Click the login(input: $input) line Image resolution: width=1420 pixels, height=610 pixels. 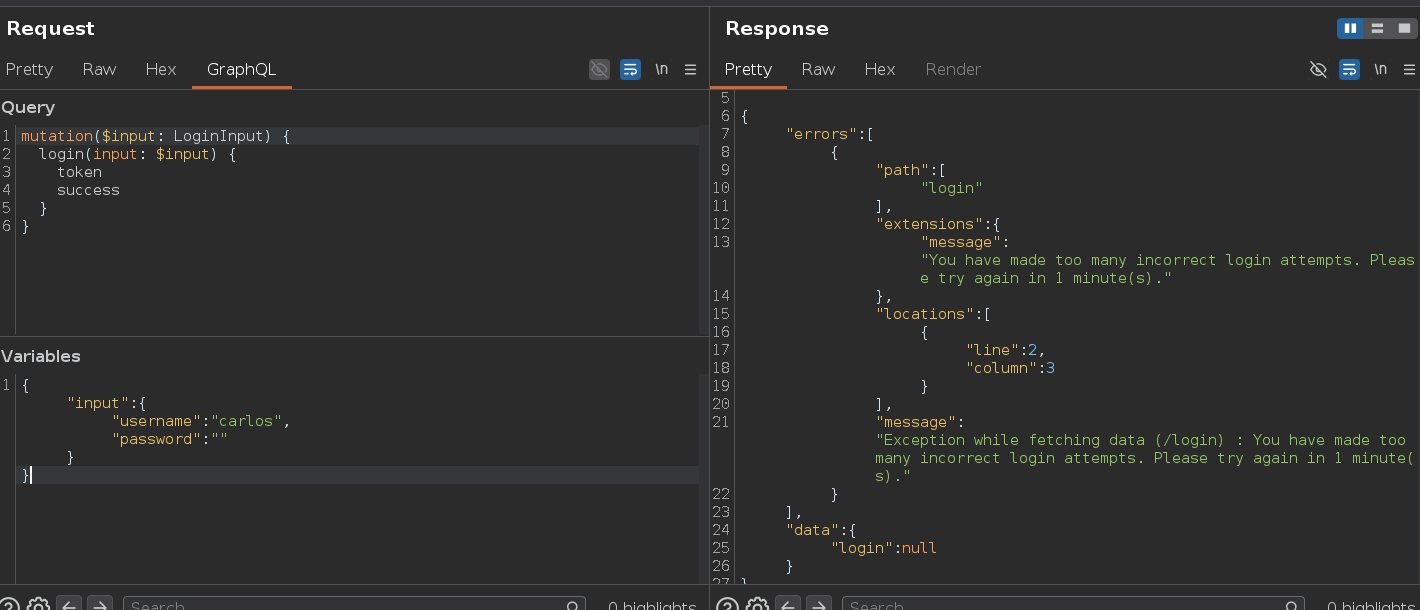pos(137,154)
